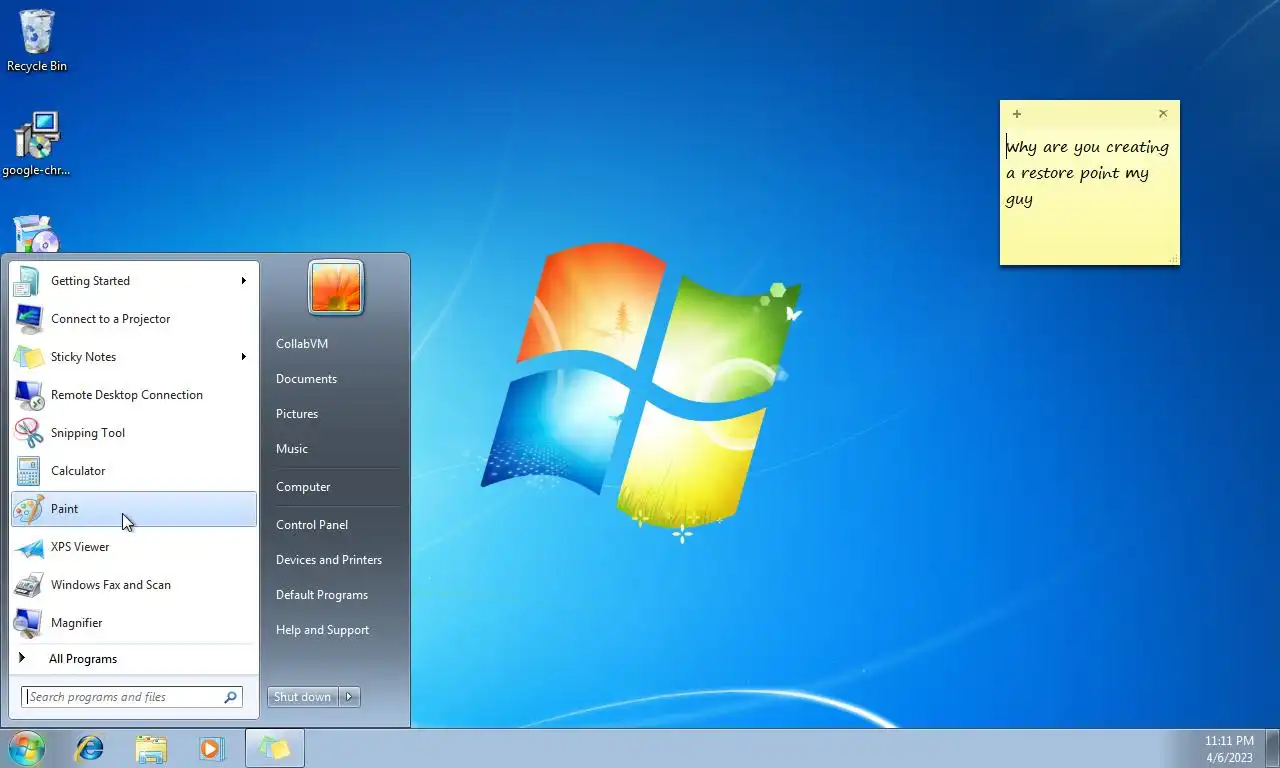The image size is (1280, 768).
Task: Open Devices and Printers
Action: pos(329,560)
